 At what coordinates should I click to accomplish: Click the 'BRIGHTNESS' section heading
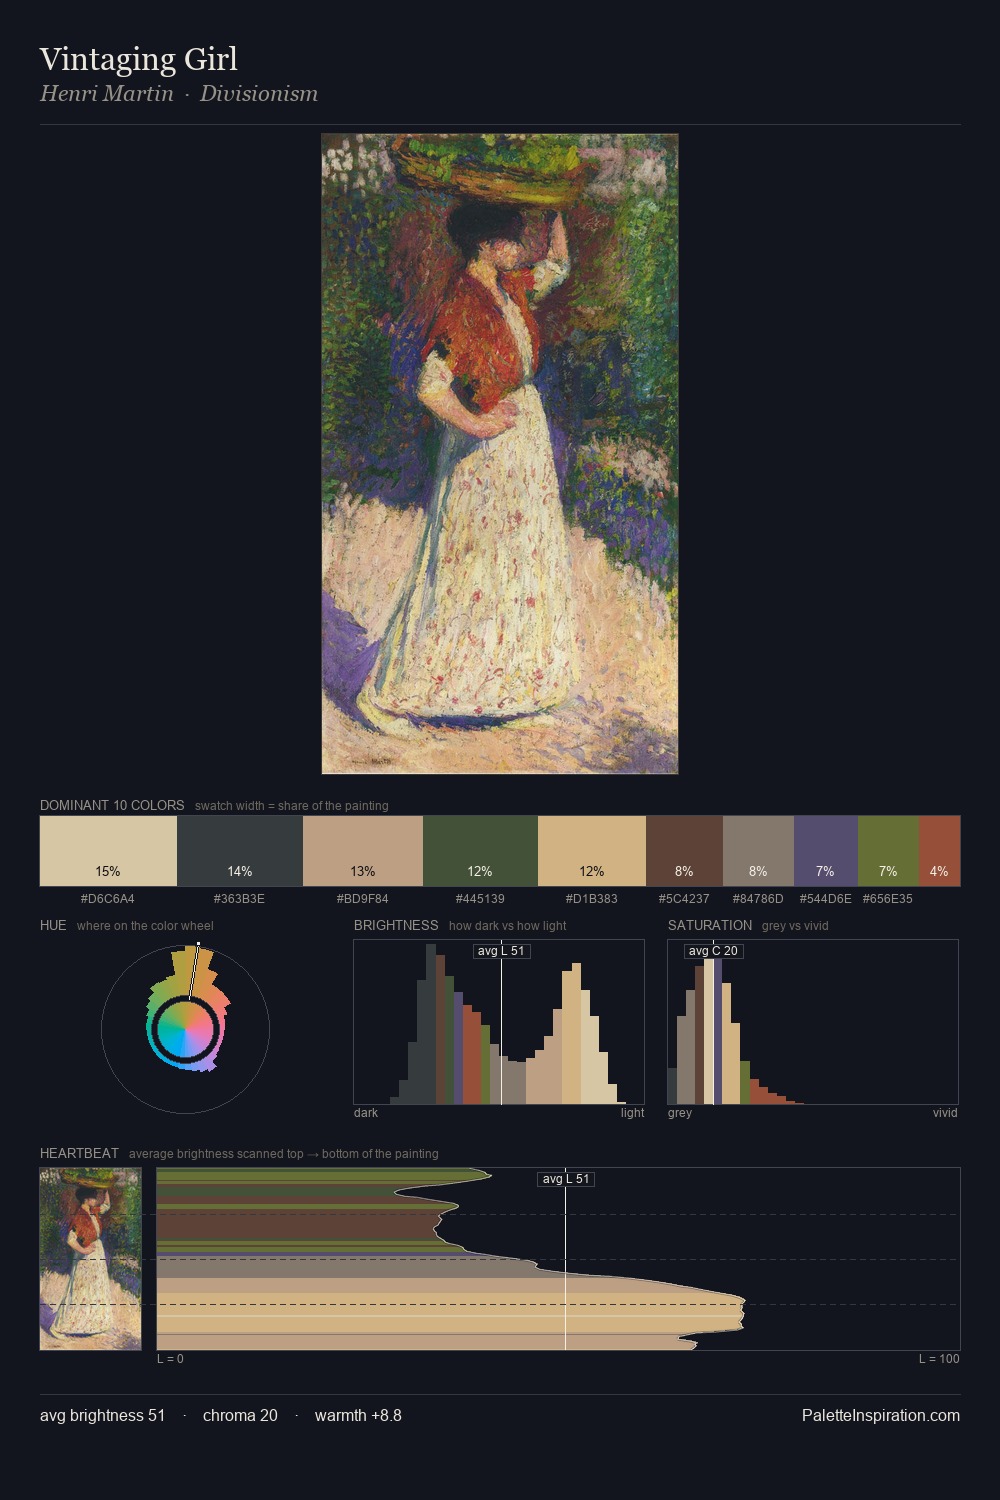pyautogui.click(x=396, y=925)
